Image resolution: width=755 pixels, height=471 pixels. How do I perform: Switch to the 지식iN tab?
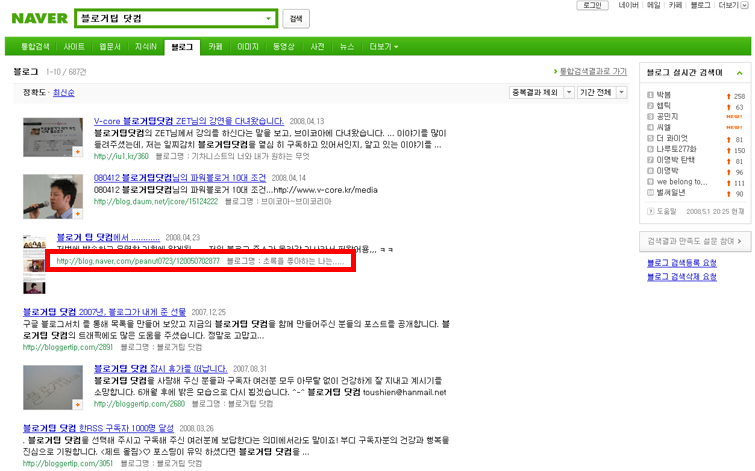(145, 47)
